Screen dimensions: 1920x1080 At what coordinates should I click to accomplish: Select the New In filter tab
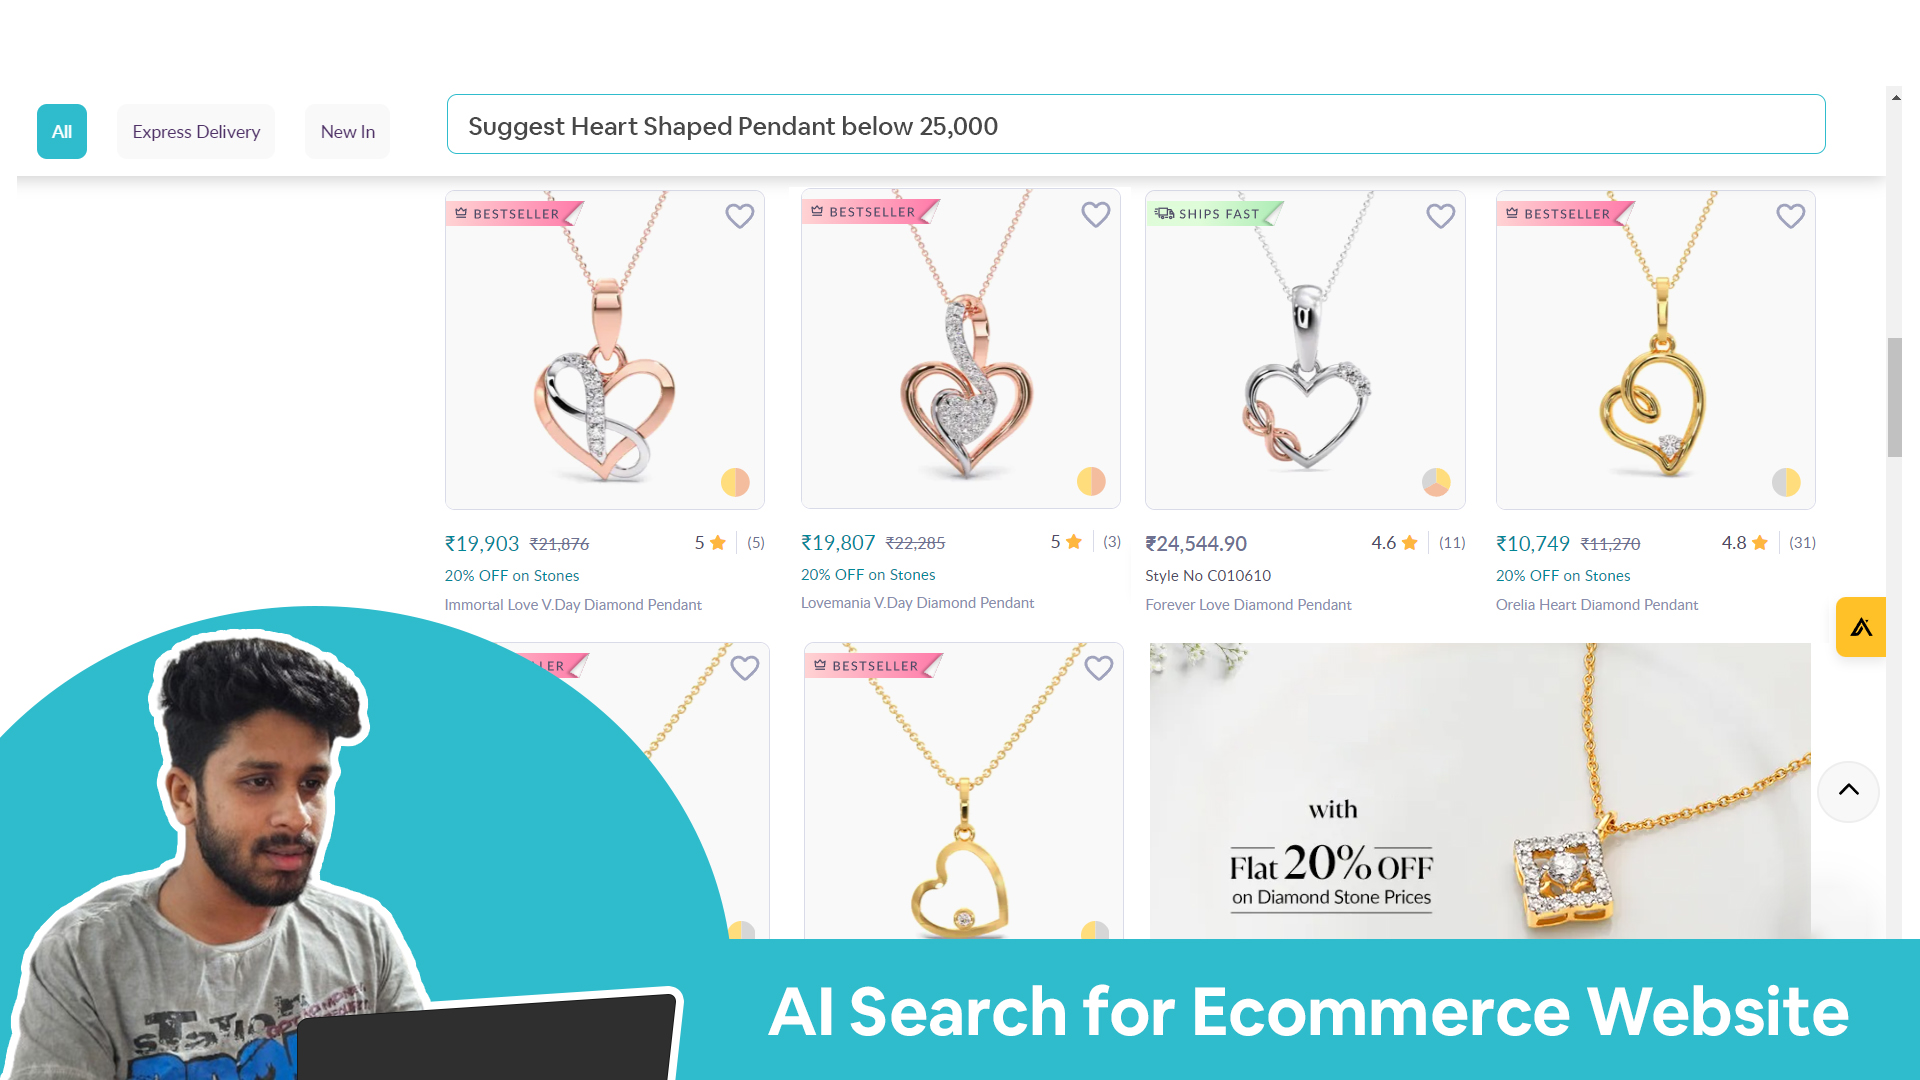pos(347,131)
